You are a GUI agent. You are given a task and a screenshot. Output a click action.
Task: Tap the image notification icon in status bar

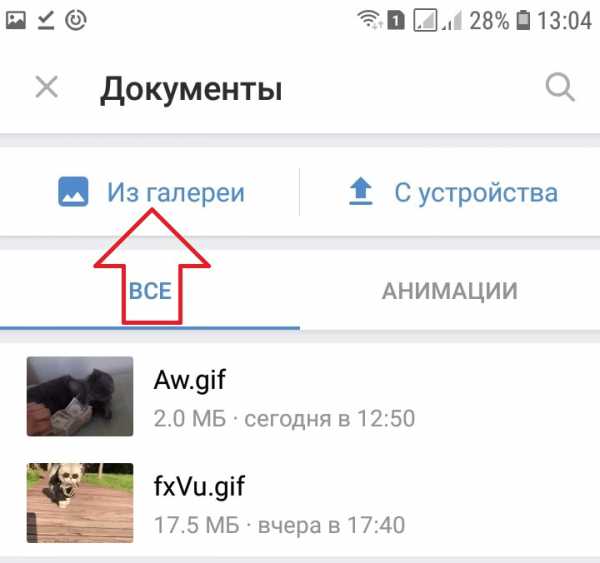[x=16, y=20]
